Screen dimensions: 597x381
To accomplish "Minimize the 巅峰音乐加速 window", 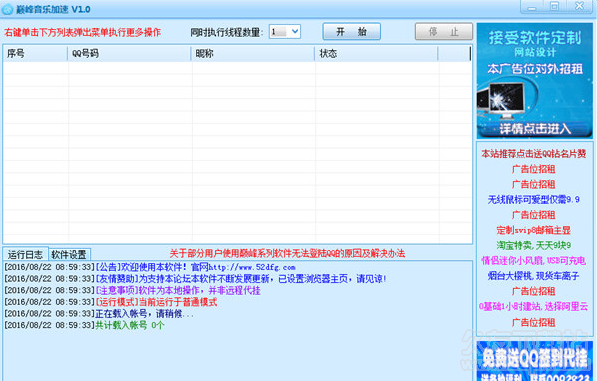I will pos(532,7).
